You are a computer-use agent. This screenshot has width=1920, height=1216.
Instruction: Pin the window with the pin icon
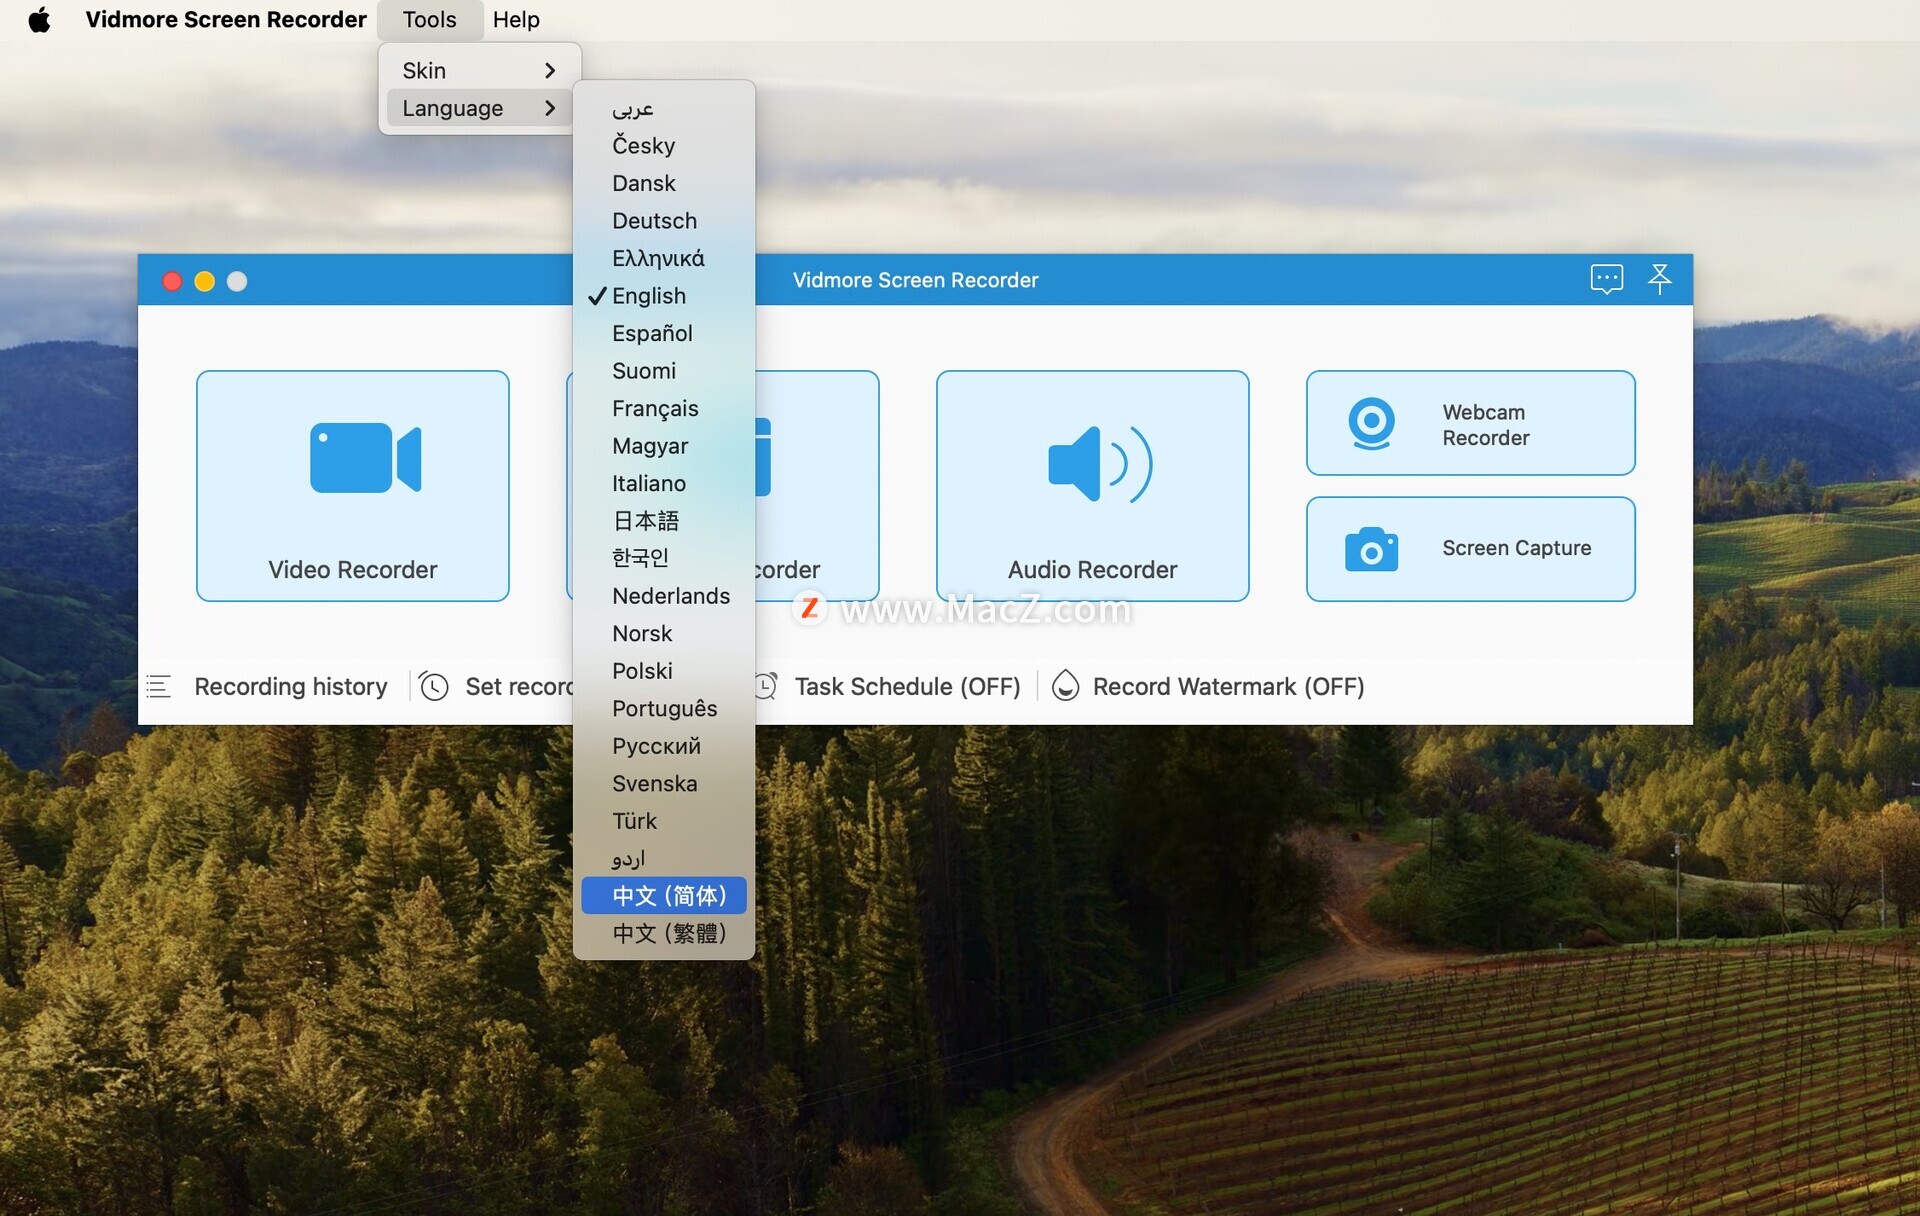point(1660,279)
